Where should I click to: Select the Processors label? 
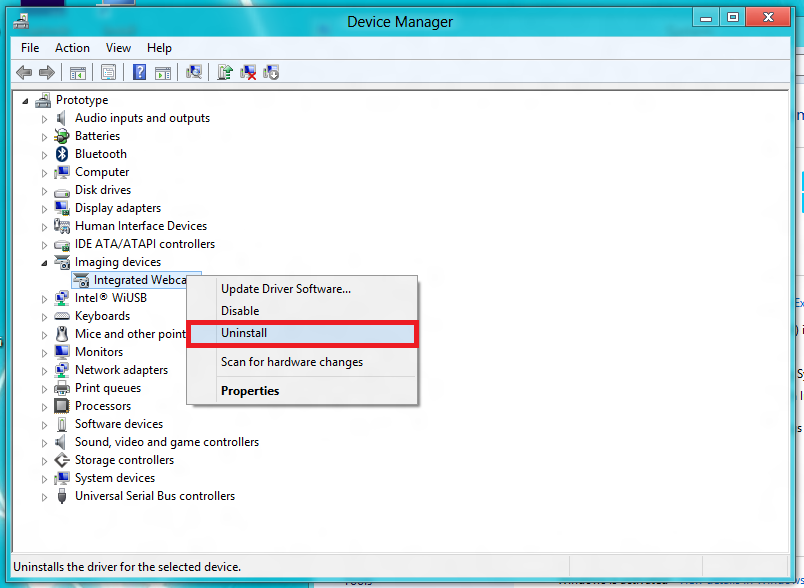pyautogui.click(x=103, y=406)
